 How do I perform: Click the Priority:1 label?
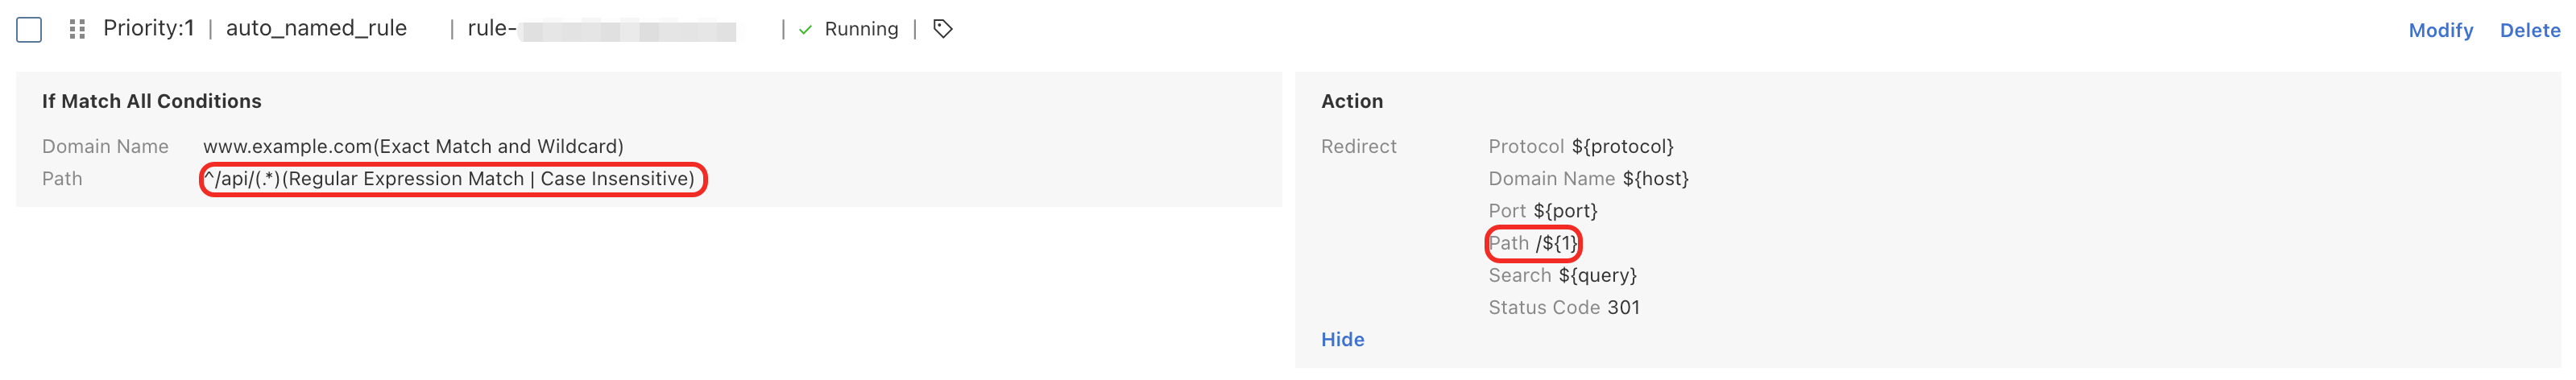tap(148, 29)
